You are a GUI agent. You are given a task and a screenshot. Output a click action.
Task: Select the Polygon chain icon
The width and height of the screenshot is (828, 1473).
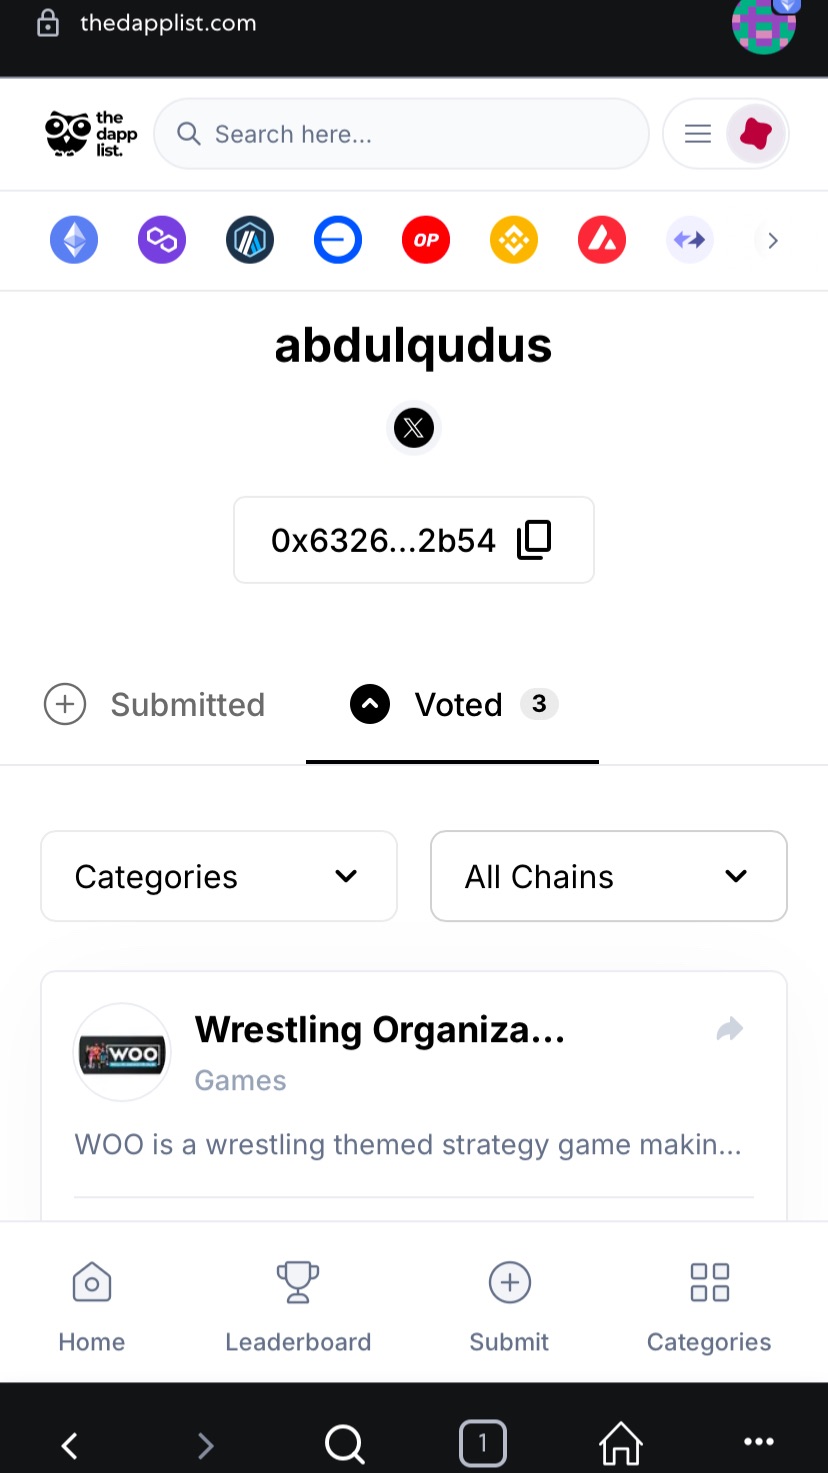point(162,241)
